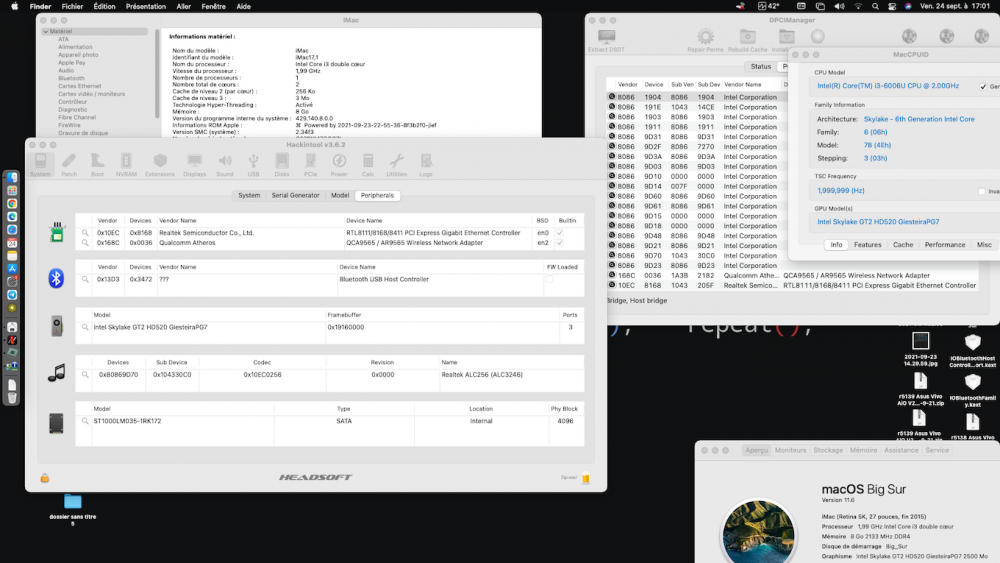Screen dimensions: 1000x563
Task: Open the Performance tab in MacCPUID
Action: click(945, 245)
